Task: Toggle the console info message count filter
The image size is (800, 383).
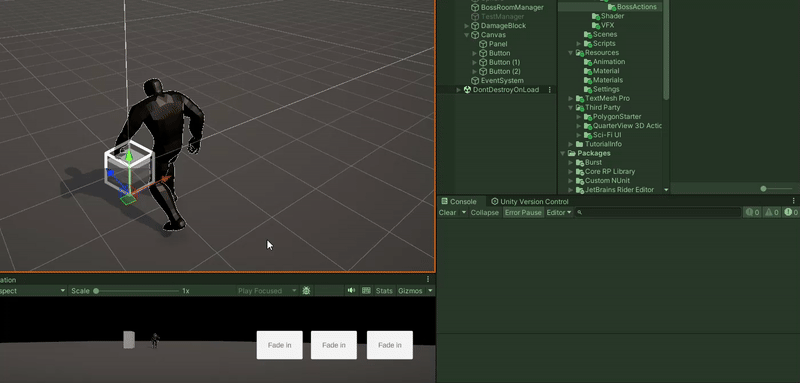Action: [752, 213]
